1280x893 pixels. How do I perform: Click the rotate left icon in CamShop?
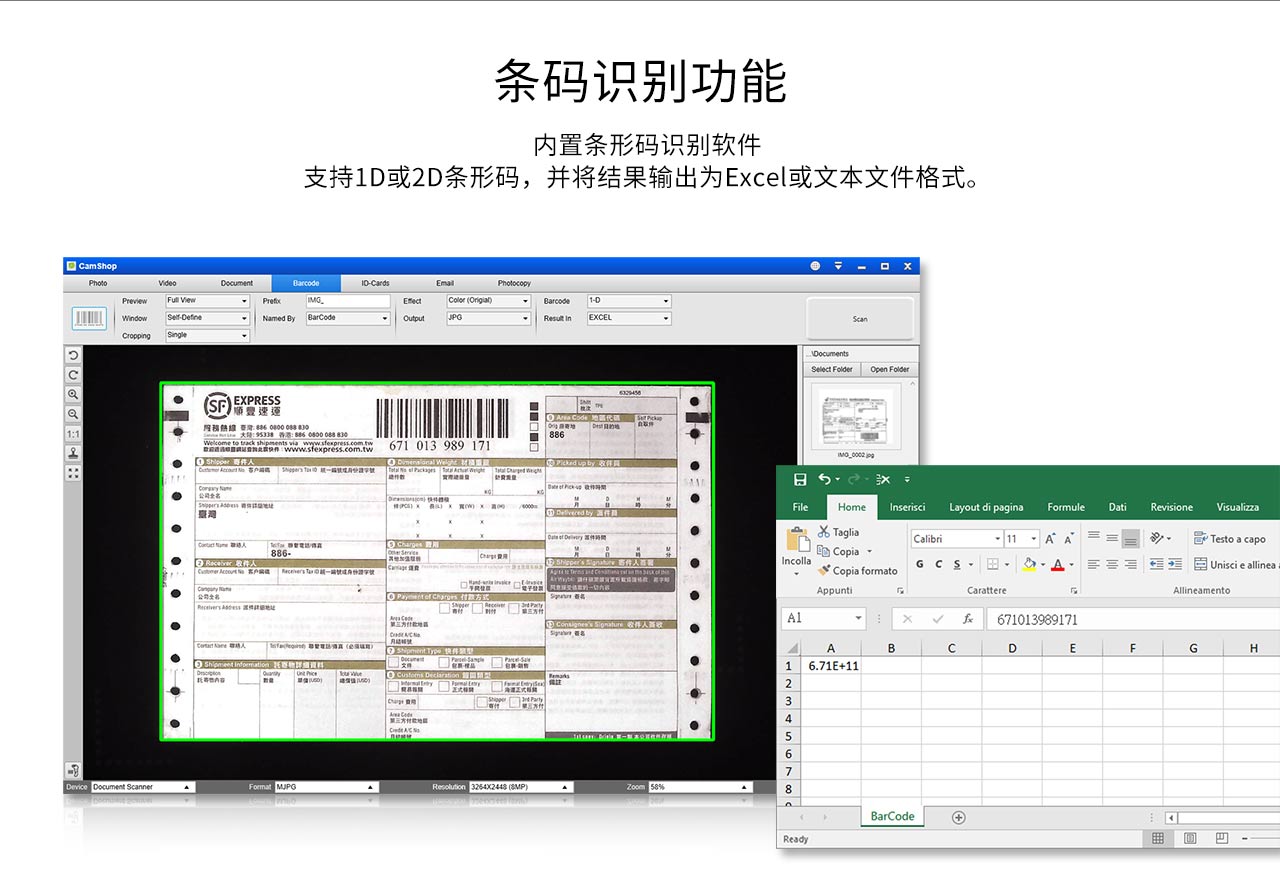[x=73, y=355]
